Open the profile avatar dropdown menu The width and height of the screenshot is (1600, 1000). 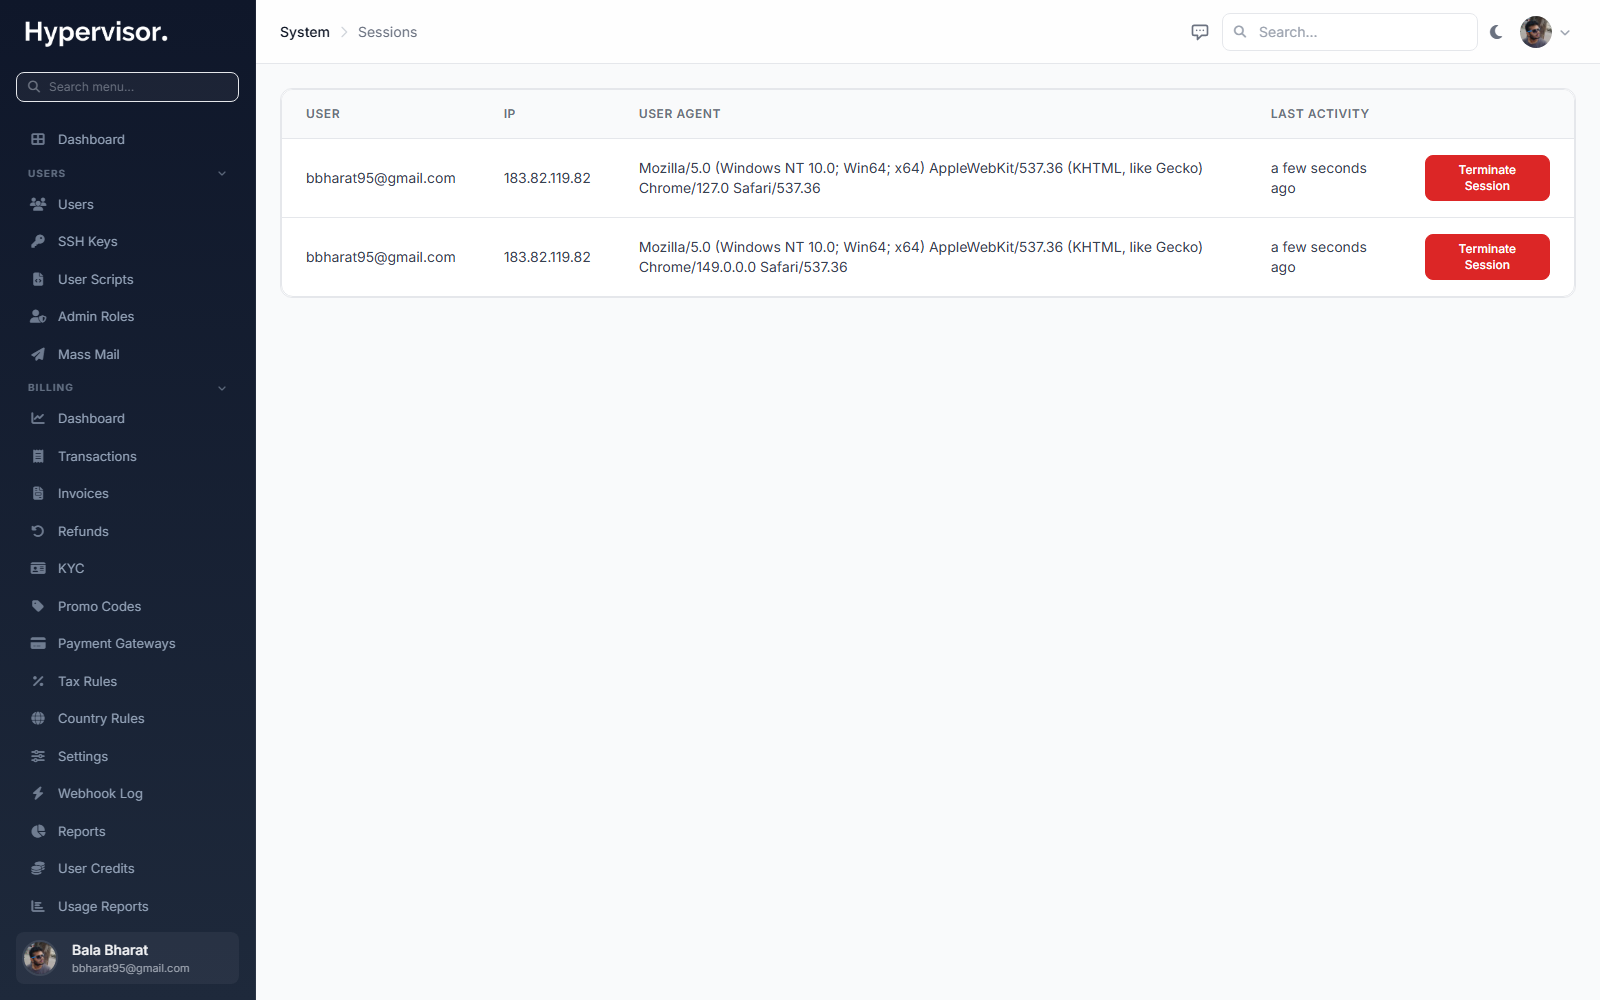pyautogui.click(x=1545, y=32)
